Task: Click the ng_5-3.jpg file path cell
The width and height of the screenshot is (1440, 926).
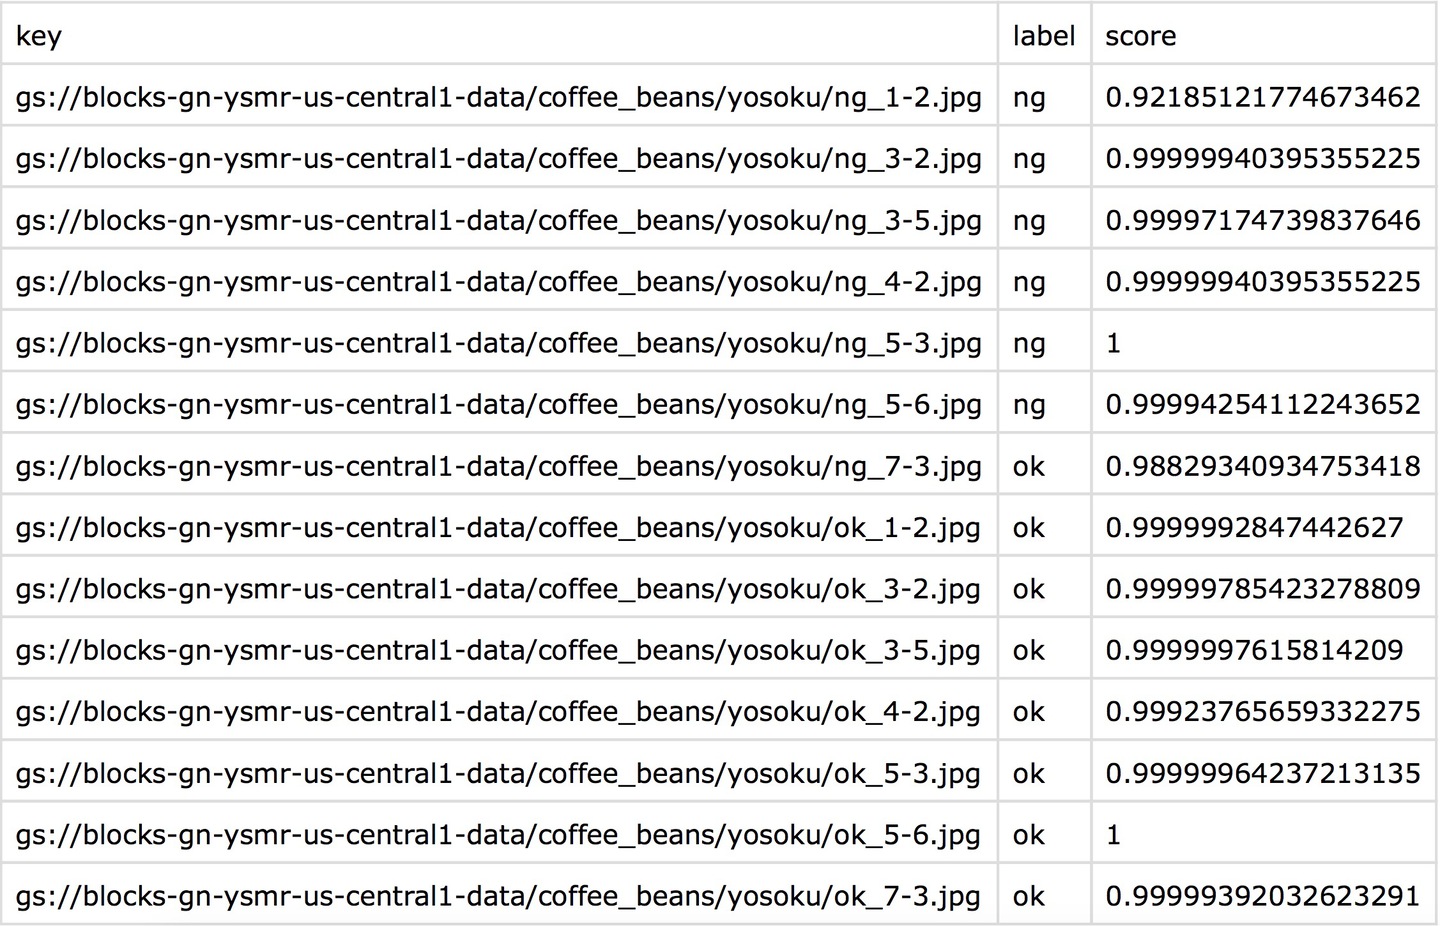Action: click(499, 343)
